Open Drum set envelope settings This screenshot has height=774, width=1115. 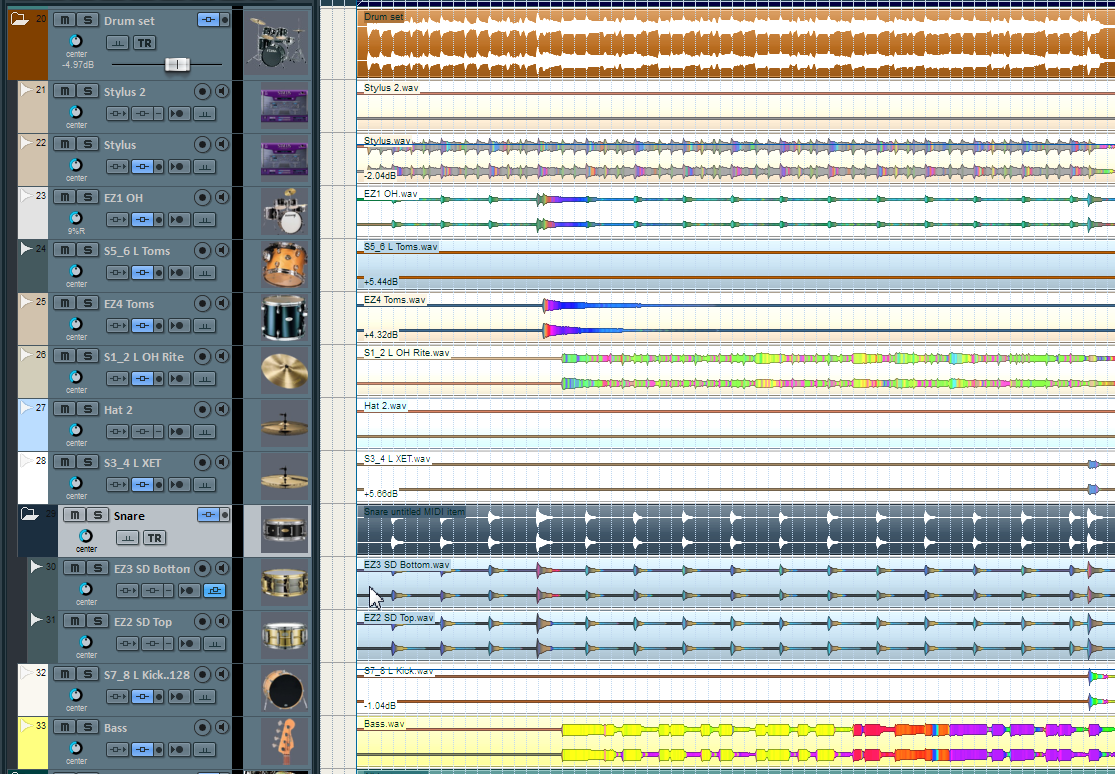click(x=118, y=43)
